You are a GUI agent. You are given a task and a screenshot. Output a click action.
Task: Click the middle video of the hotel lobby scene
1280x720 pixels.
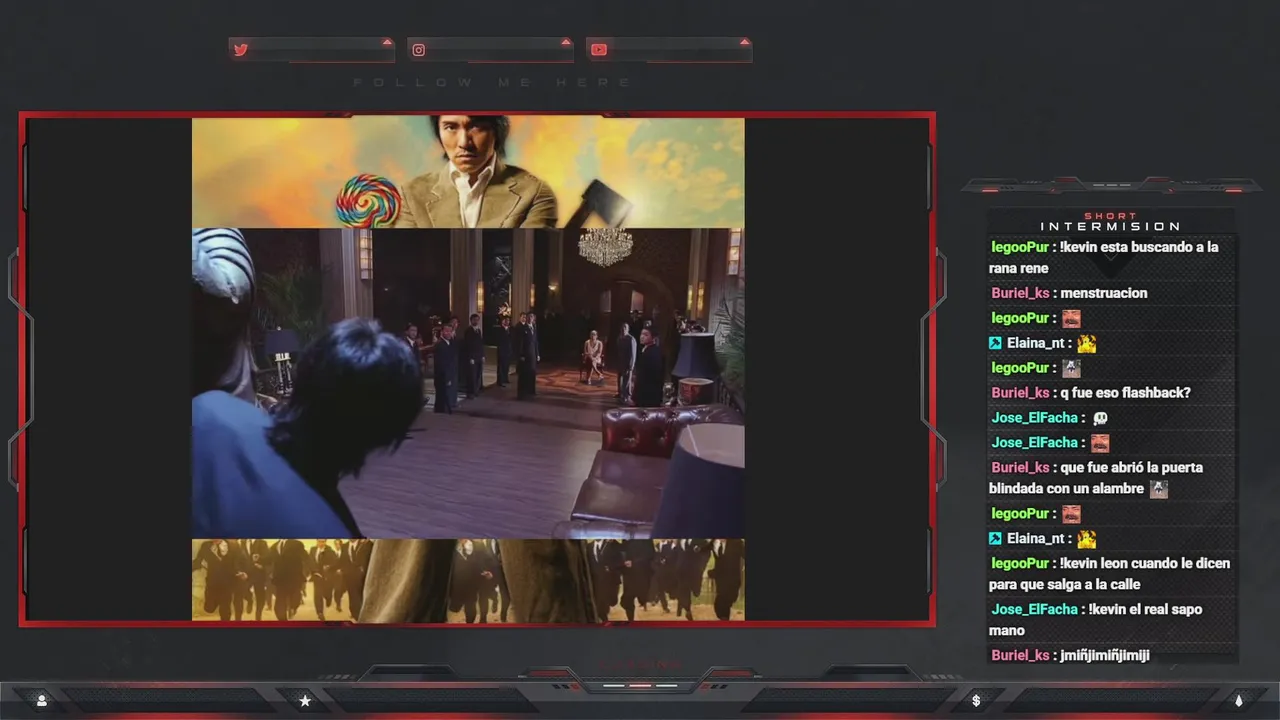click(x=468, y=384)
